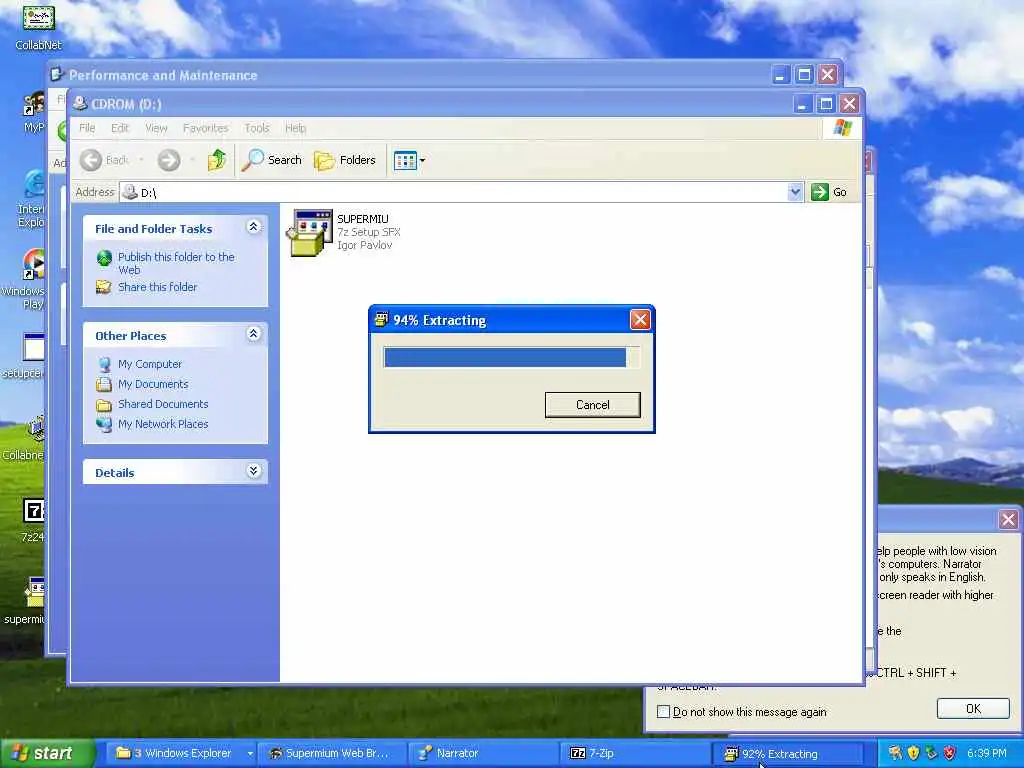Click the My Computer icon in sidebar

click(x=104, y=364)
